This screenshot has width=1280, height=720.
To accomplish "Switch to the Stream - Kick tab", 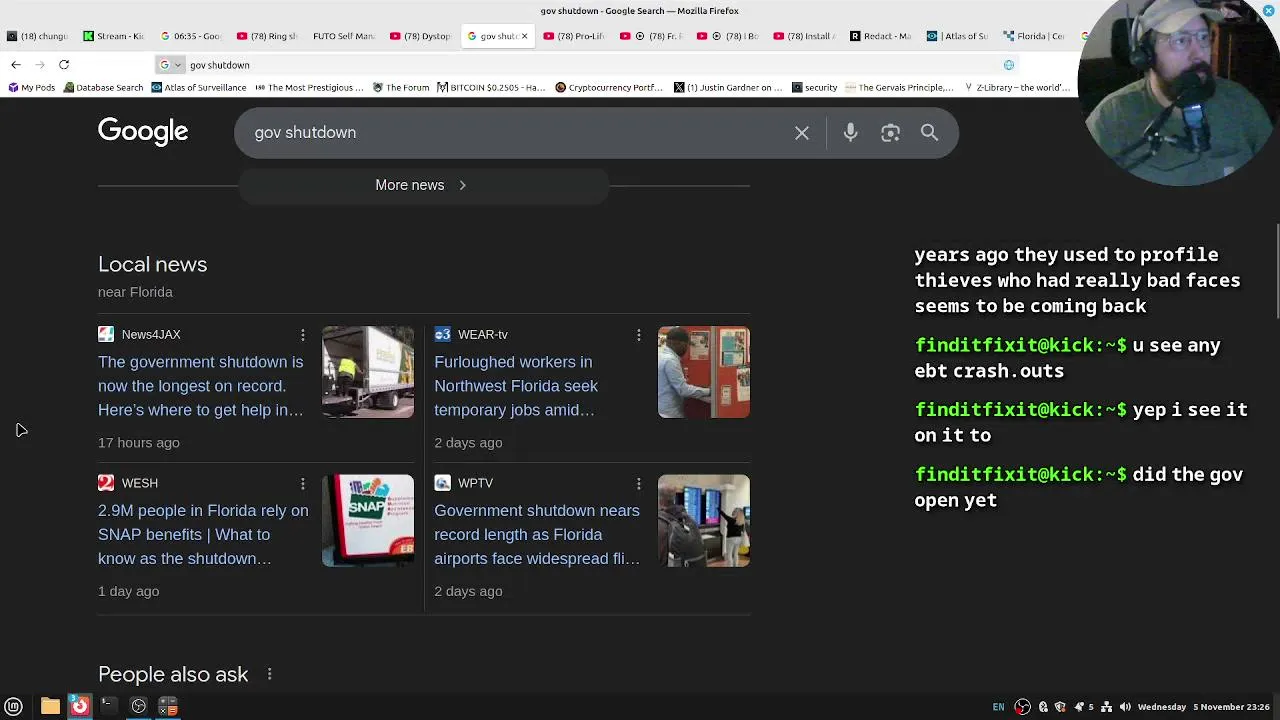I will (113, 36).
